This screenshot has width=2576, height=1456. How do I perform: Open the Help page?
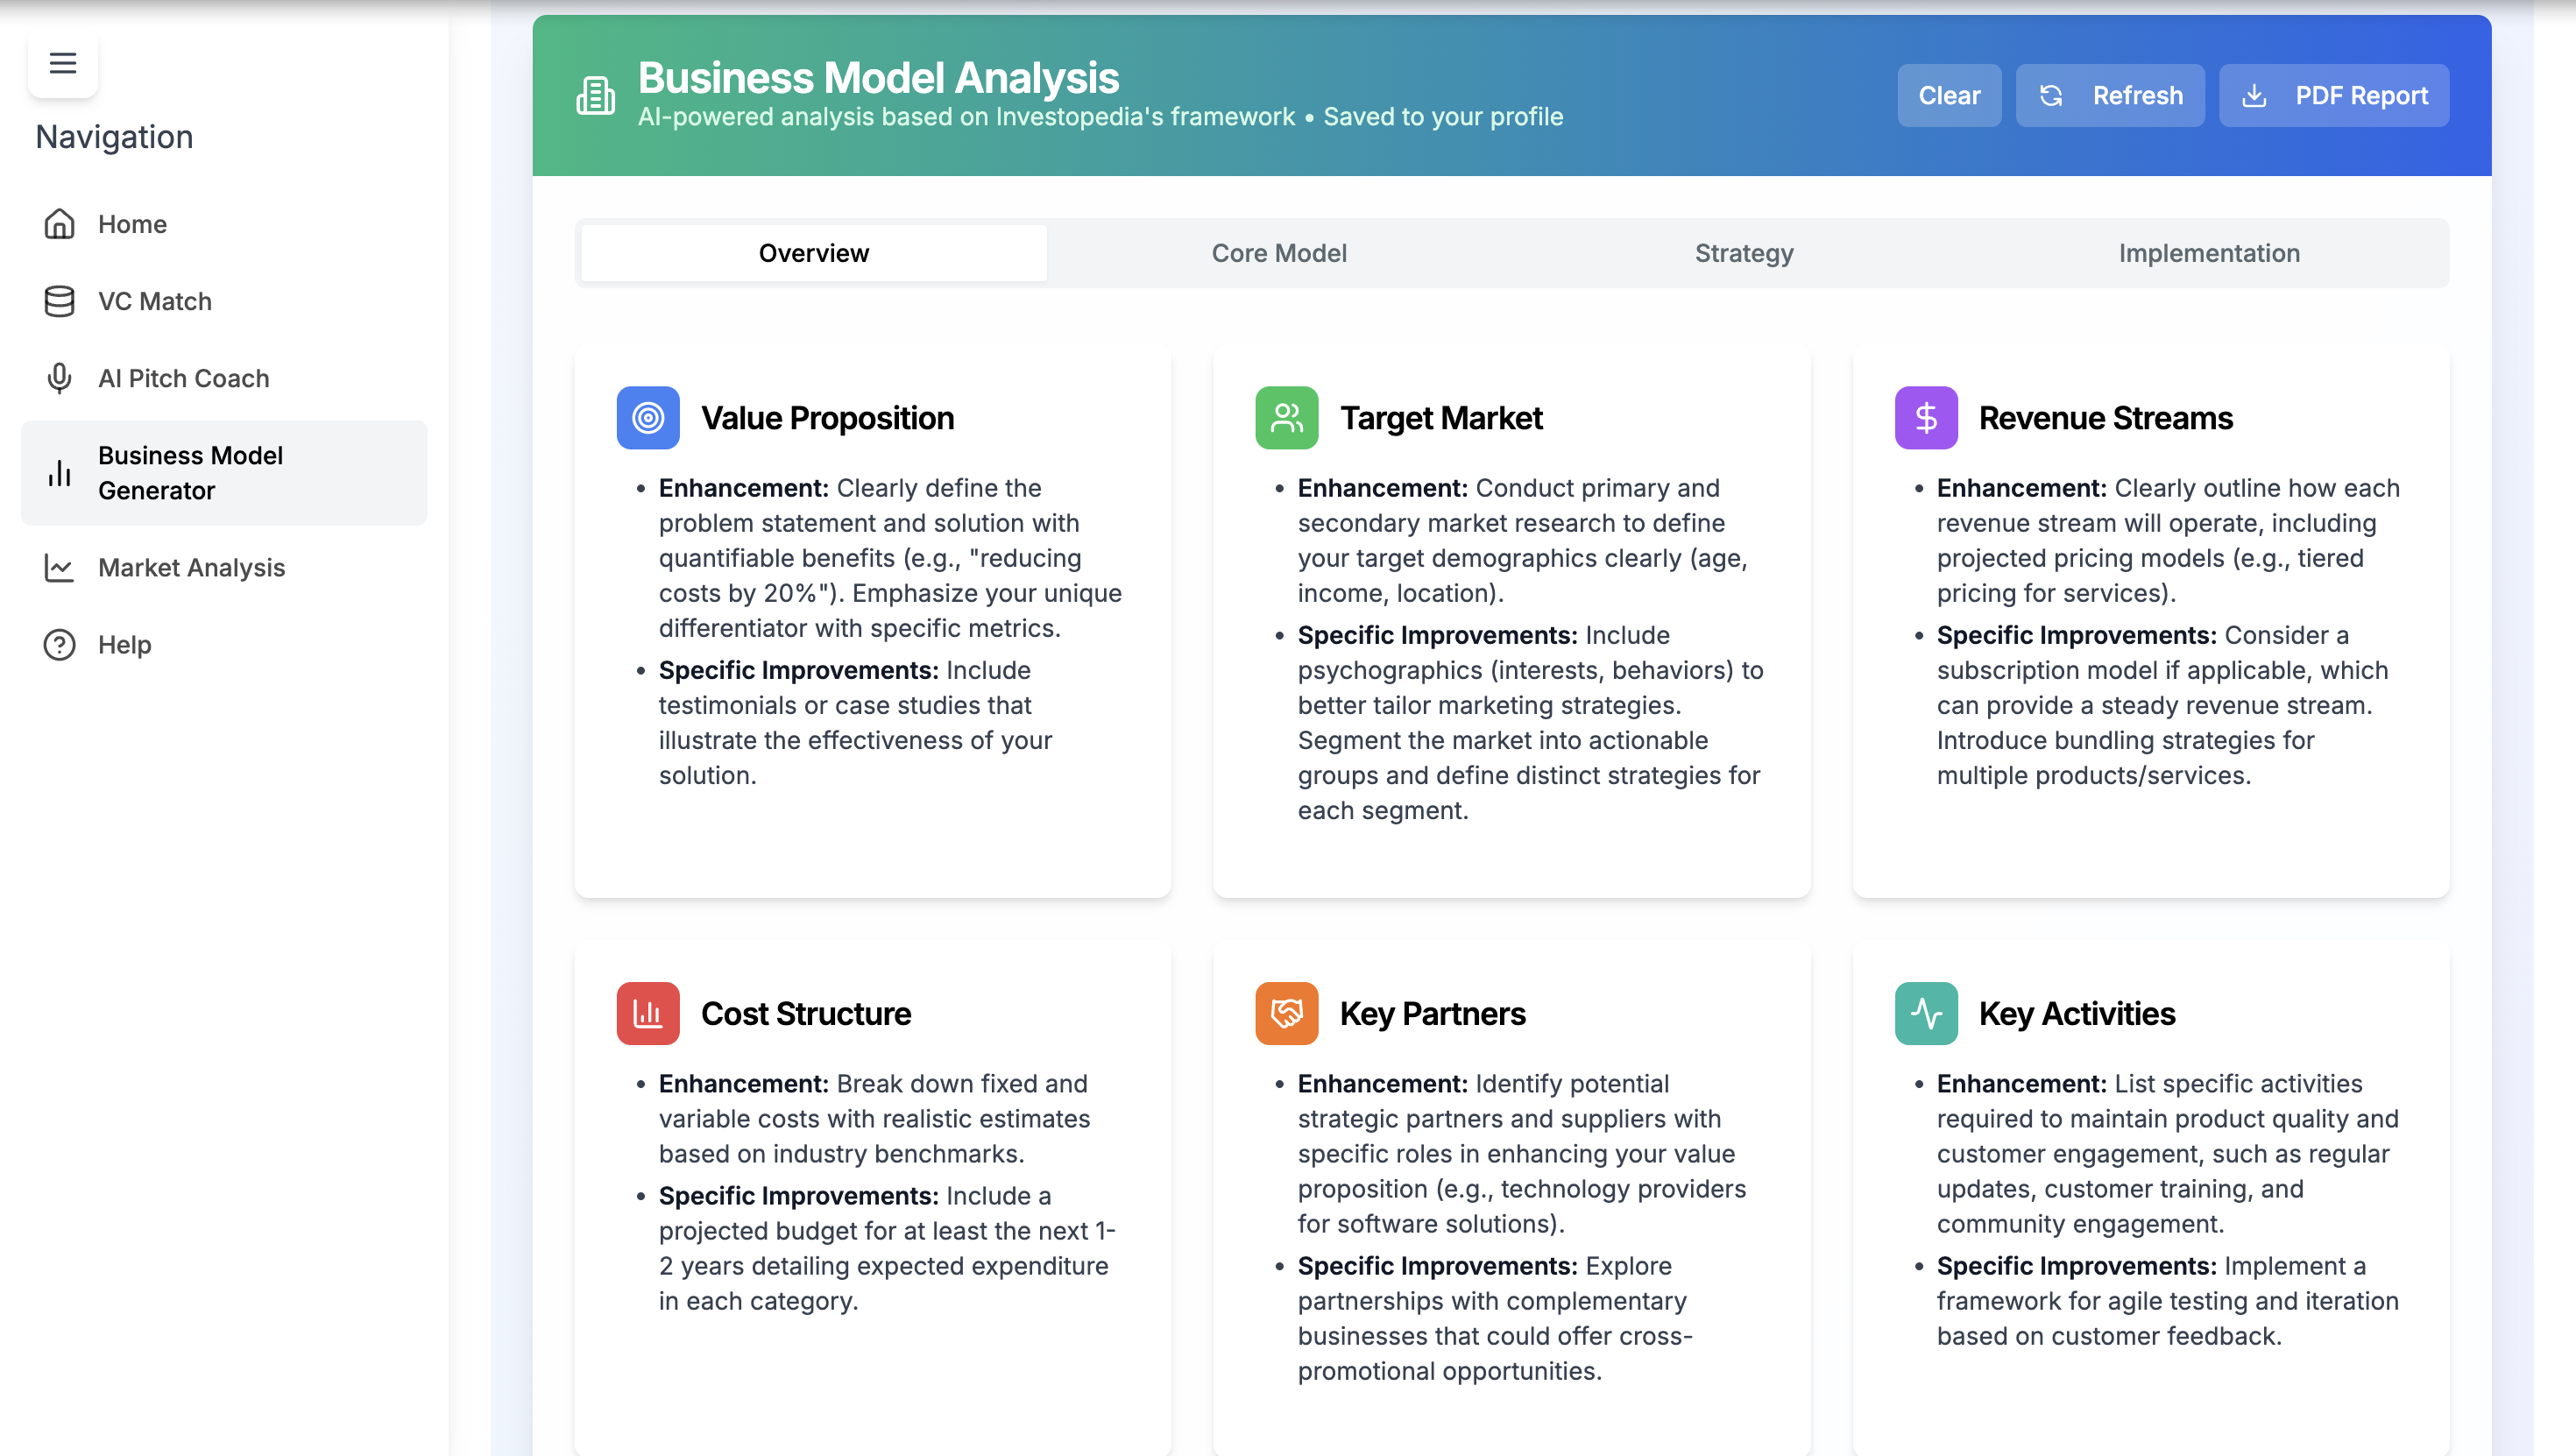pos(224,645)
